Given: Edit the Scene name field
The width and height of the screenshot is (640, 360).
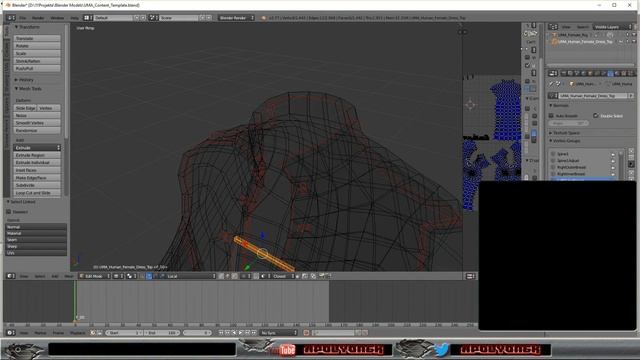Looking at the screenshot, I should click(178, 18).
